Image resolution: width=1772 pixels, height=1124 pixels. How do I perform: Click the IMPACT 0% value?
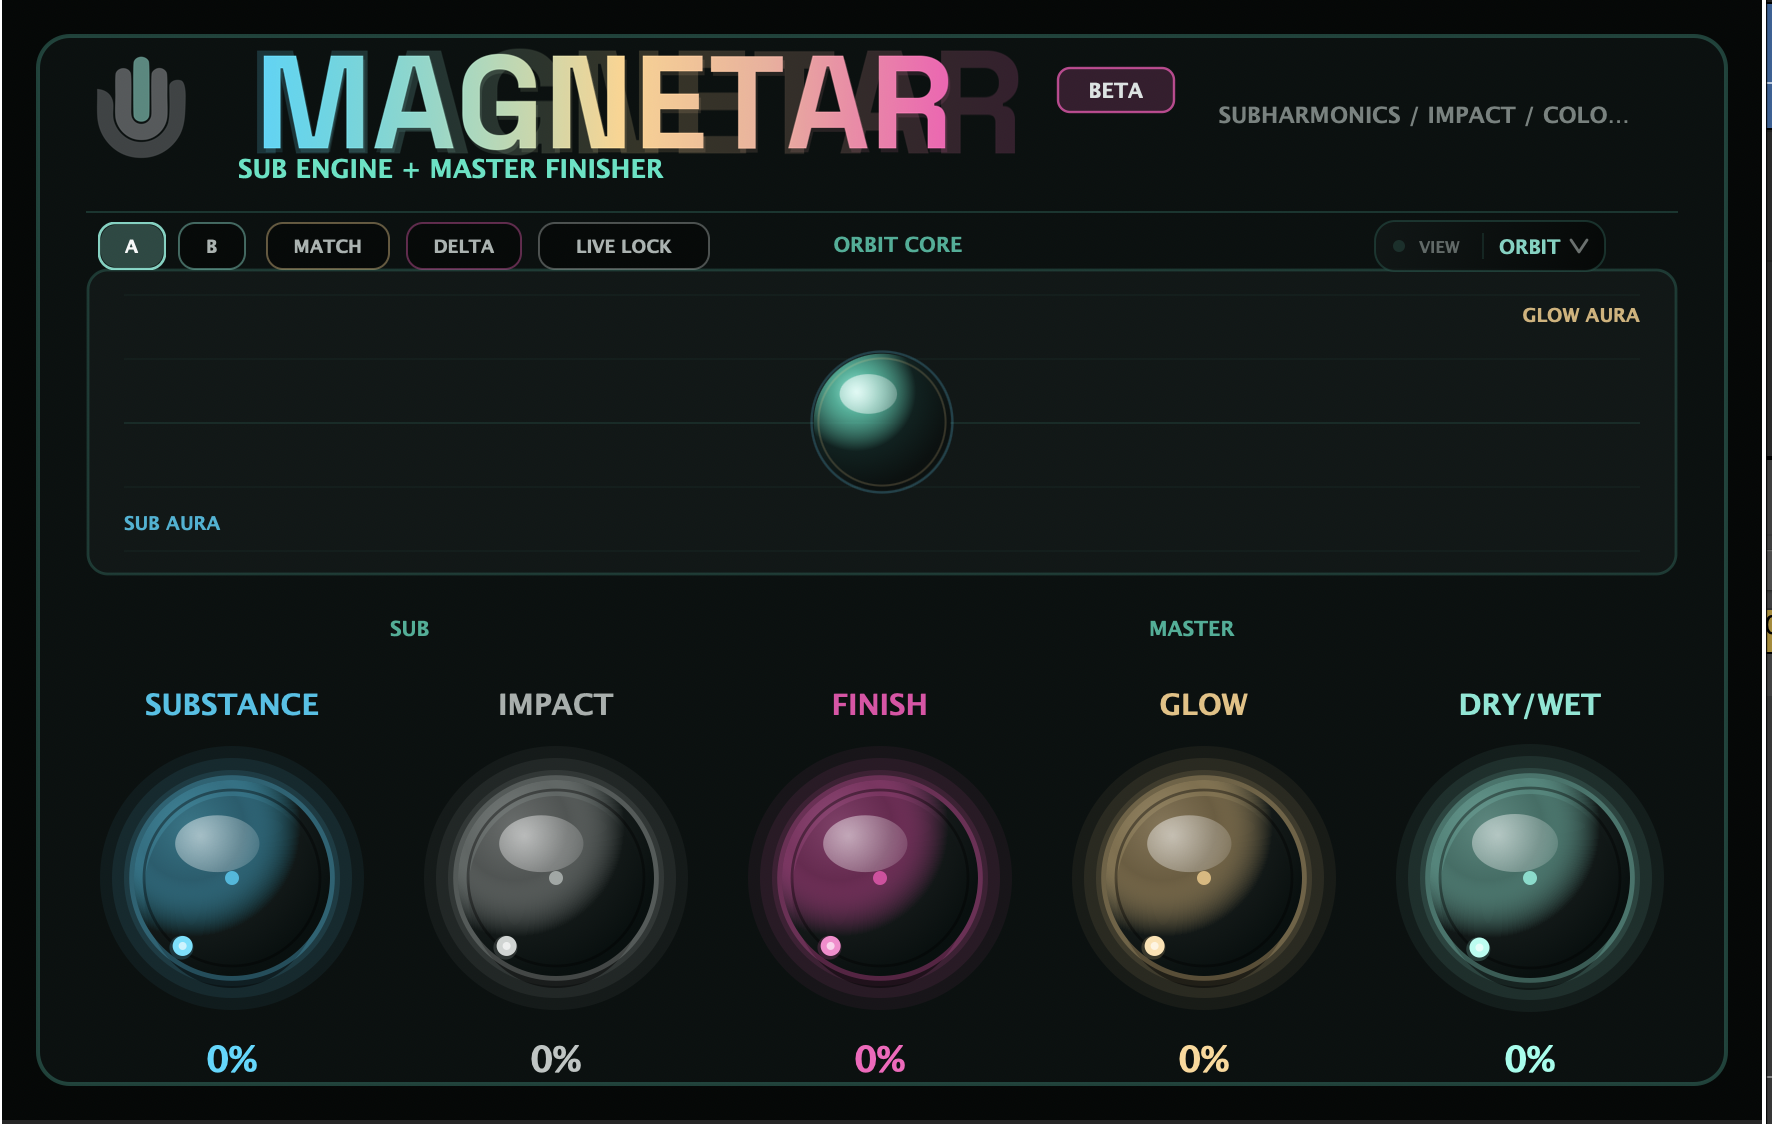click(556, 1059)
